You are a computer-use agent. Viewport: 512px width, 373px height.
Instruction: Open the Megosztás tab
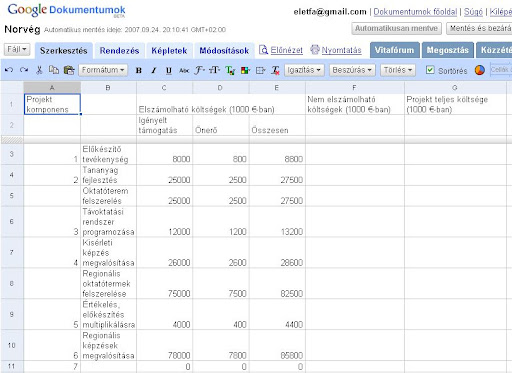[448, 50]
